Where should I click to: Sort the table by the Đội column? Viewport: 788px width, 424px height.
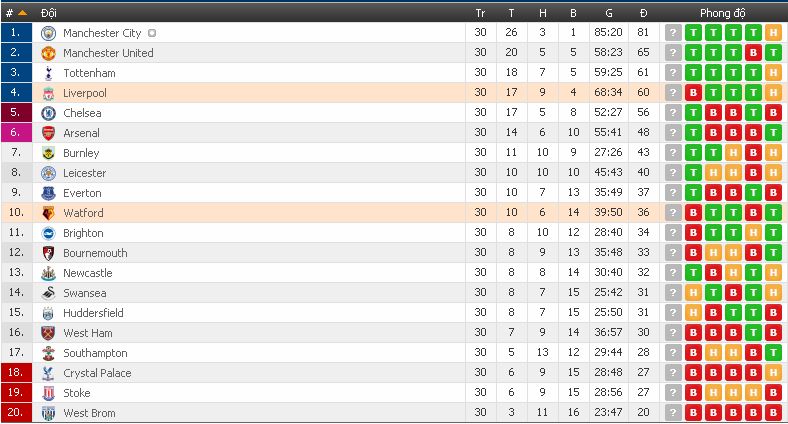pos(49,13)
